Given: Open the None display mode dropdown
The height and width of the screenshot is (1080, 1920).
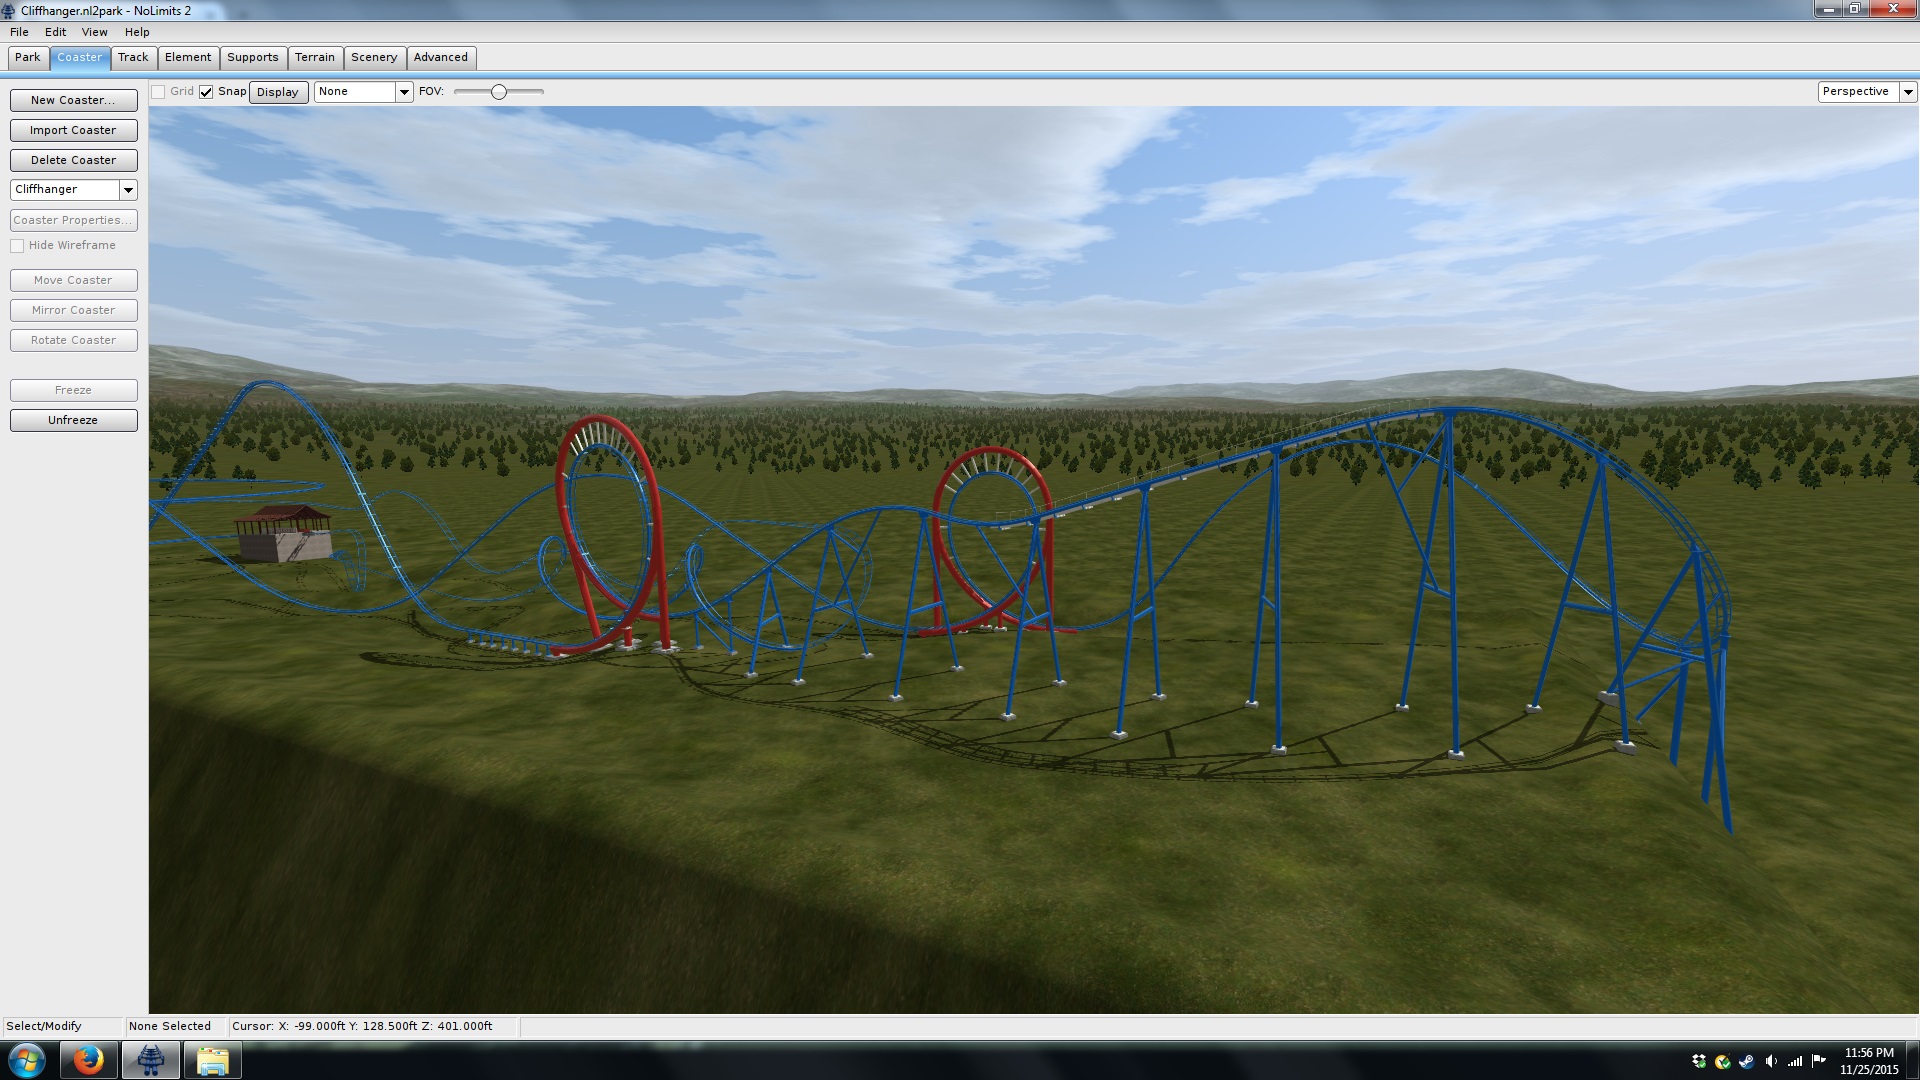Looking at the screenshot, I should click(x=404, y=92).
